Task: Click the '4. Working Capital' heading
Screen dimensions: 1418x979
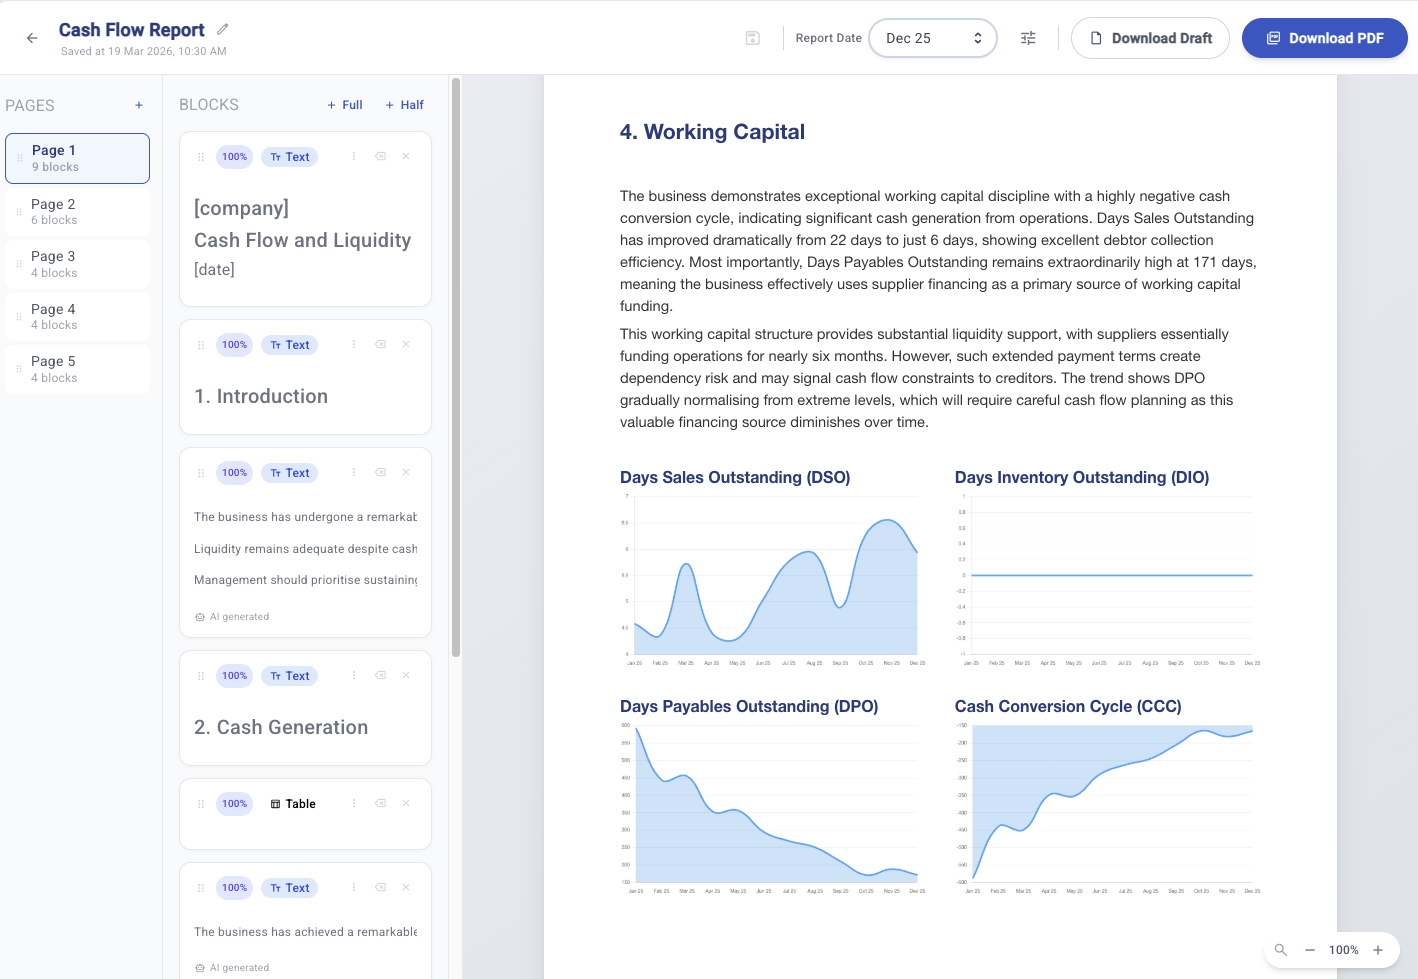Action: coord(712,132)
